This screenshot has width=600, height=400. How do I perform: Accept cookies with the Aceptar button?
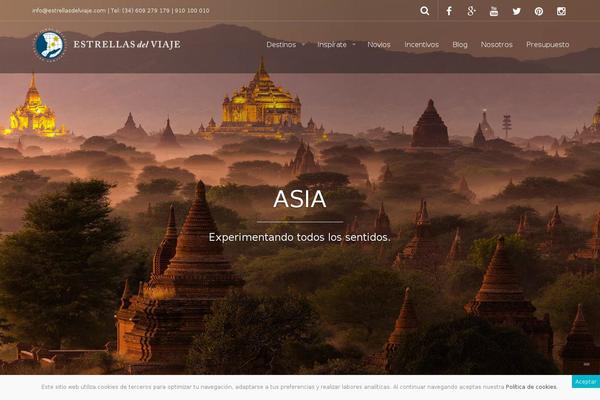pyautogui.click(x=586, y=382)
